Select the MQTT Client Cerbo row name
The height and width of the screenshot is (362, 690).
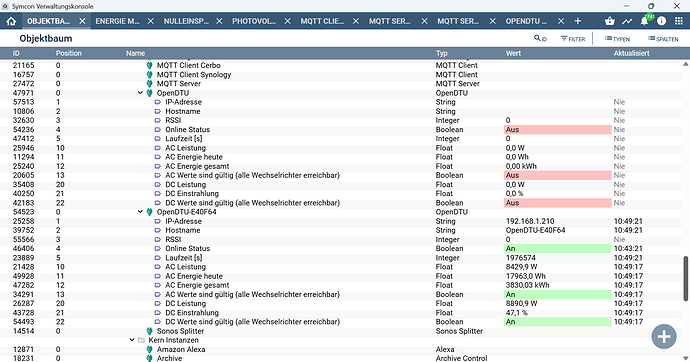pyautogui.click(x=188, y=65)
